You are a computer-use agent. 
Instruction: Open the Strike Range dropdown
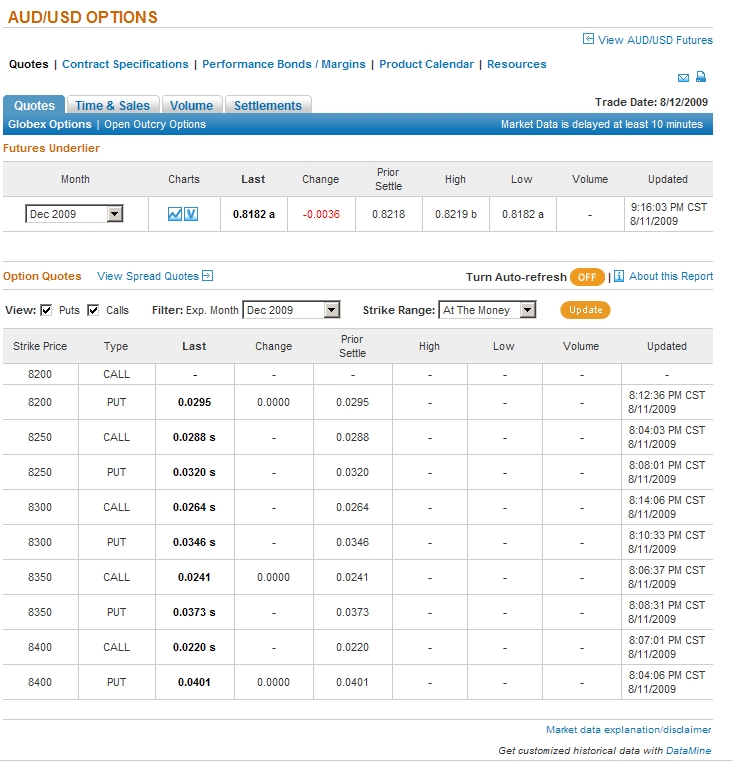click(x=528, y=310)
